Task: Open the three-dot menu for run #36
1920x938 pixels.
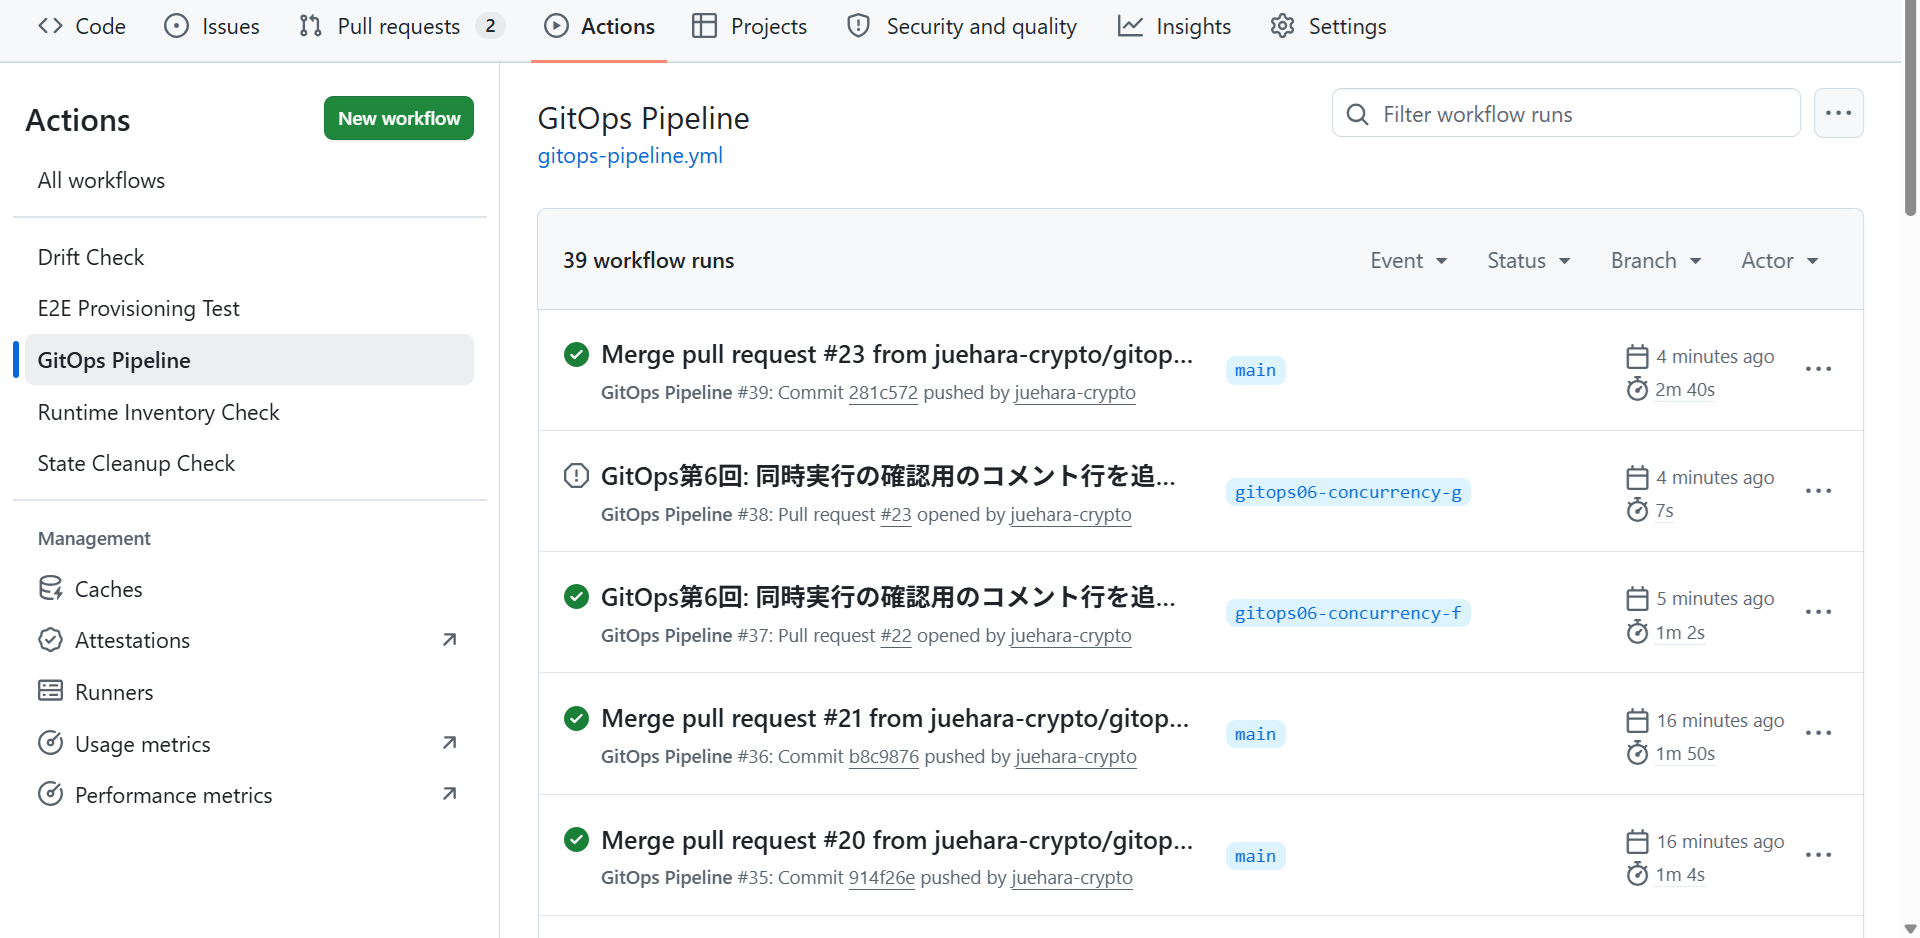Action: pos(1818,734)
